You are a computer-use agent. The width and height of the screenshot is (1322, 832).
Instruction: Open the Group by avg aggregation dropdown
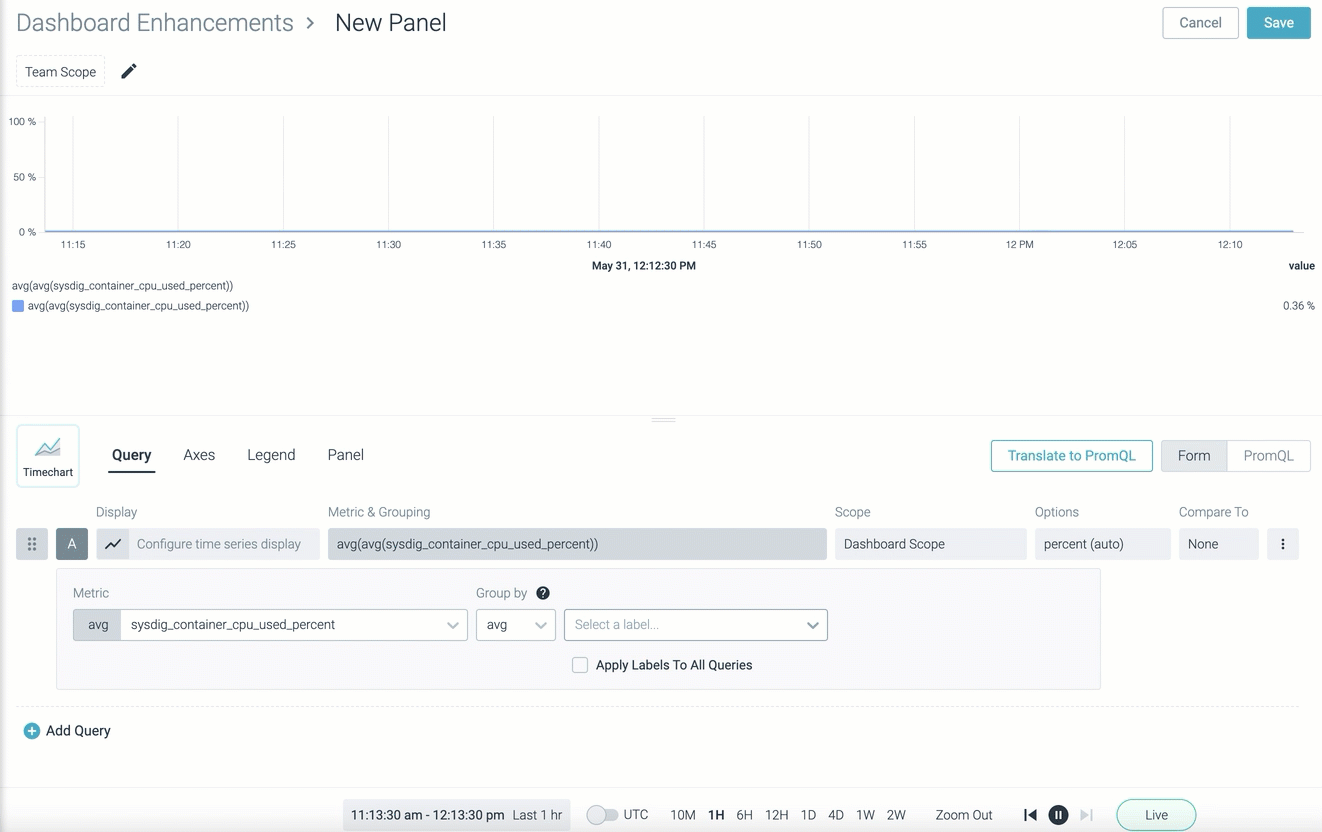(x=516, y=625)
